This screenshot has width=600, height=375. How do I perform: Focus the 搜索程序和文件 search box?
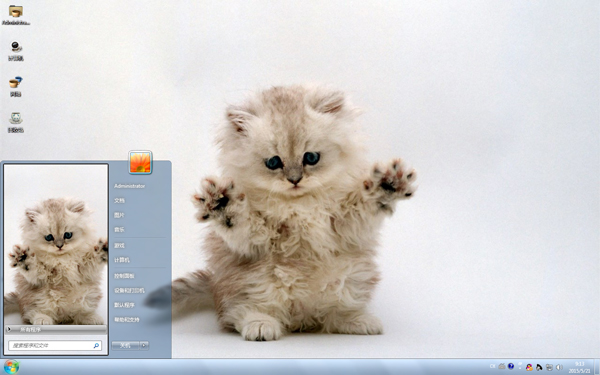click(x=55, y=346)
